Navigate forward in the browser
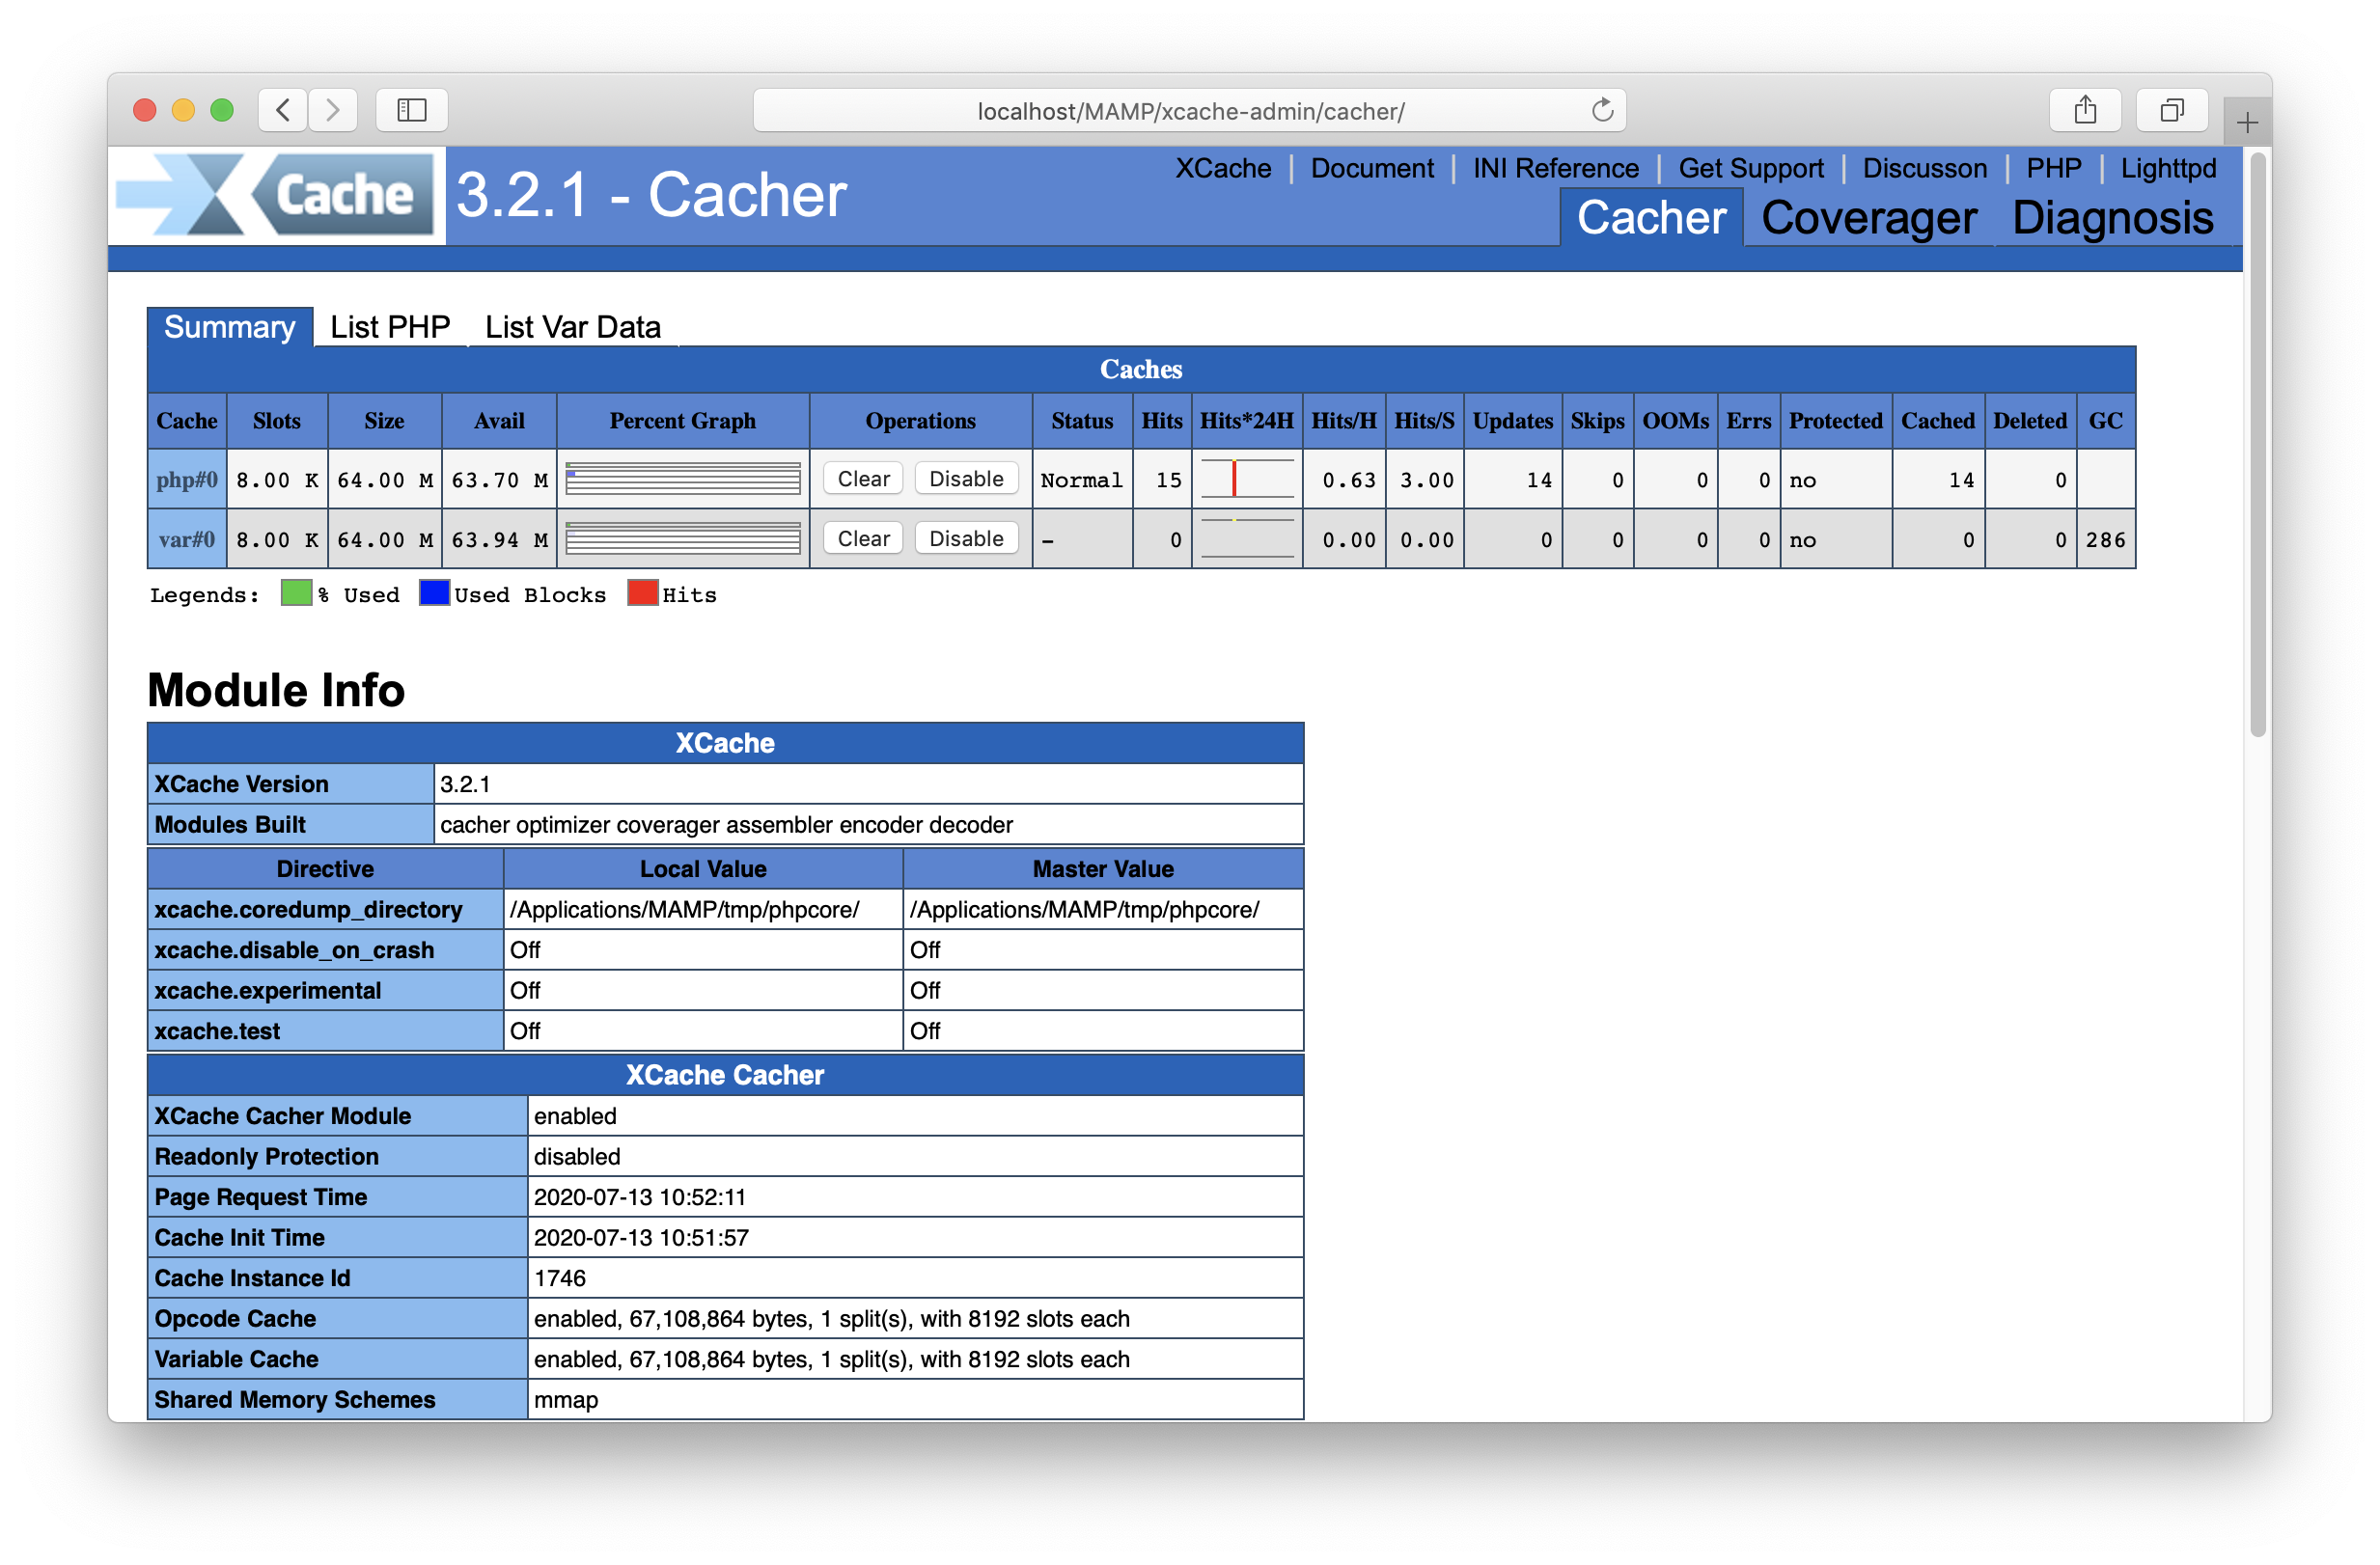This screenshot has width=2380, height=1565. (x=333, y=110)
